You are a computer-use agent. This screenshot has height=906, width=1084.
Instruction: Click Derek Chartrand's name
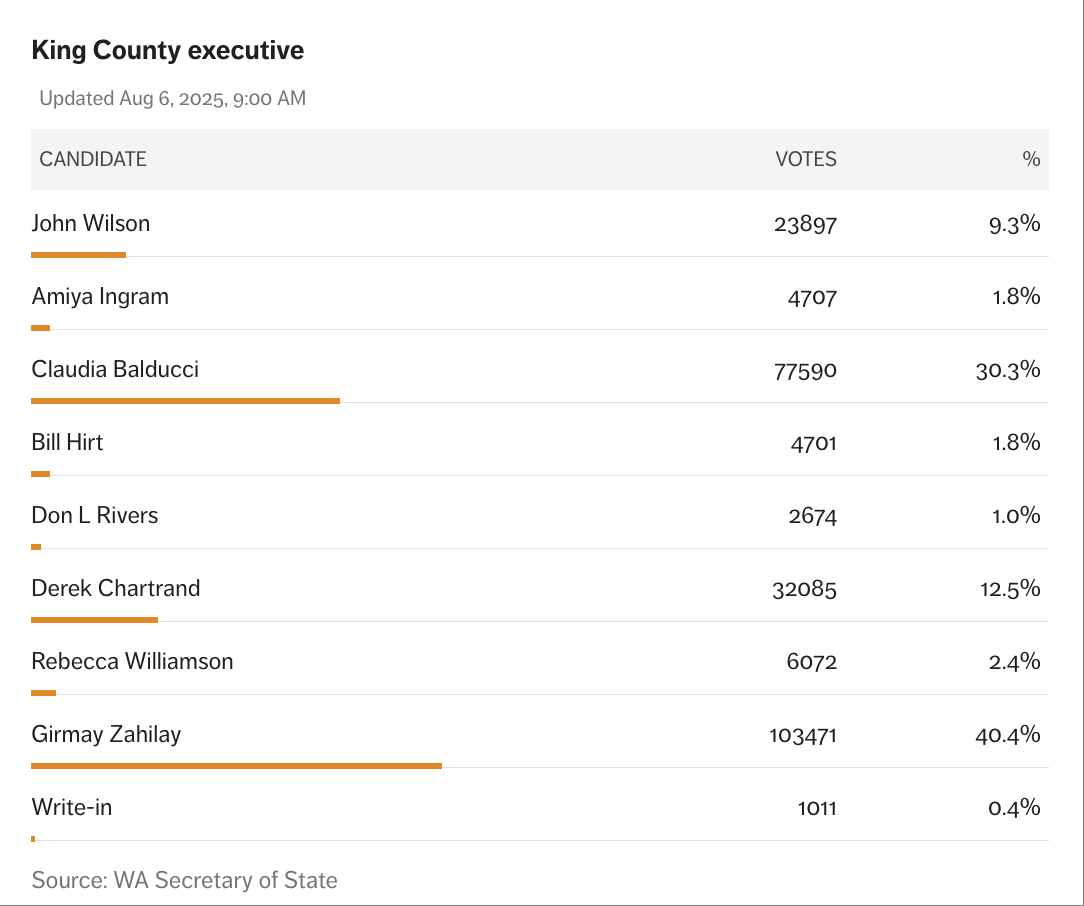coord(116,588)
